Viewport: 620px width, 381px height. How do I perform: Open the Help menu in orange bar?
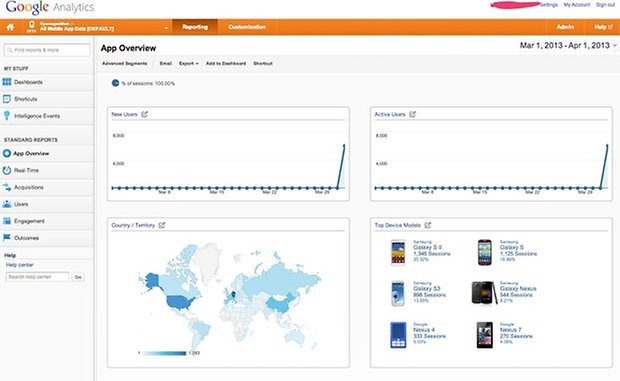point(603,27)
